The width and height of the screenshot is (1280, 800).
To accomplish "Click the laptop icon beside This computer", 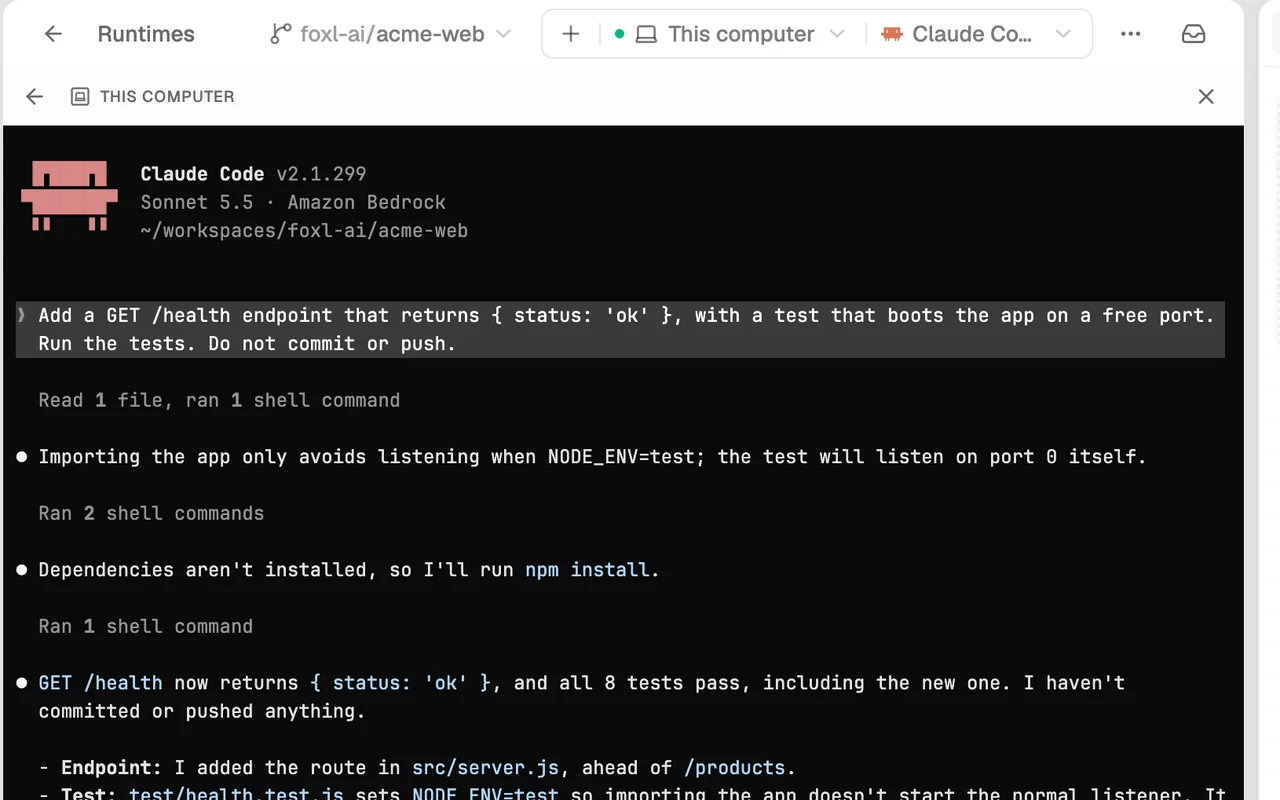I will tap(647, 35).
